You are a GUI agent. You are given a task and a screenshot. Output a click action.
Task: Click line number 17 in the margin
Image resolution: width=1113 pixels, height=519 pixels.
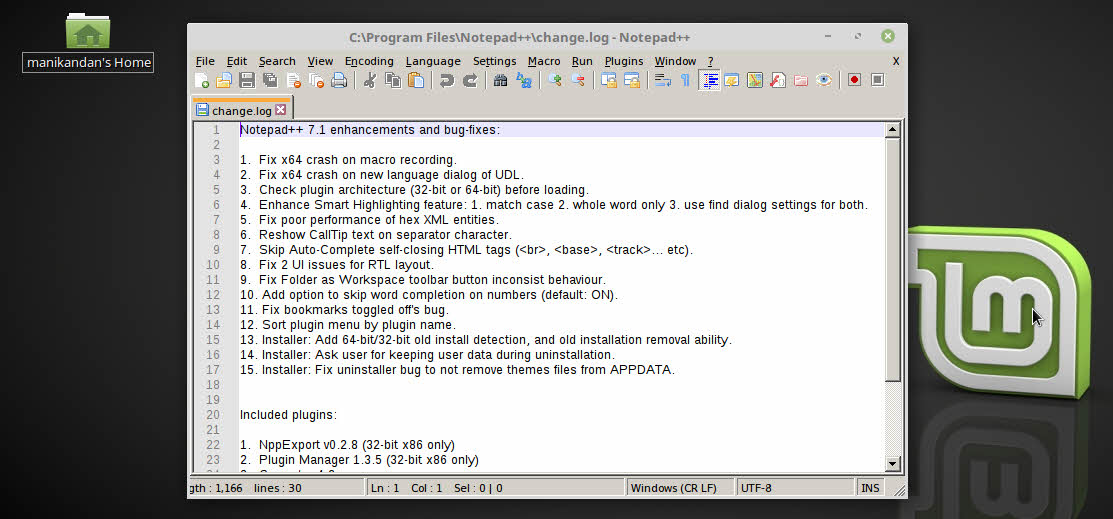tap(213, 369)
